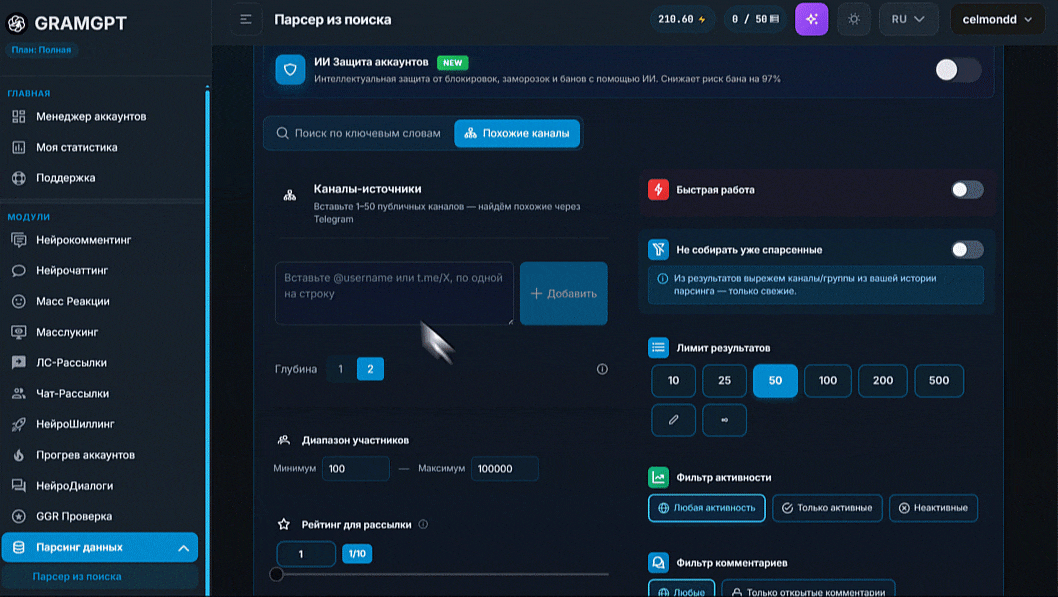Image resolution: width=1058 pixels, height=597 pixels.
Task: Collapse the Парсинг данных section chevron
Action: point(183,548)
